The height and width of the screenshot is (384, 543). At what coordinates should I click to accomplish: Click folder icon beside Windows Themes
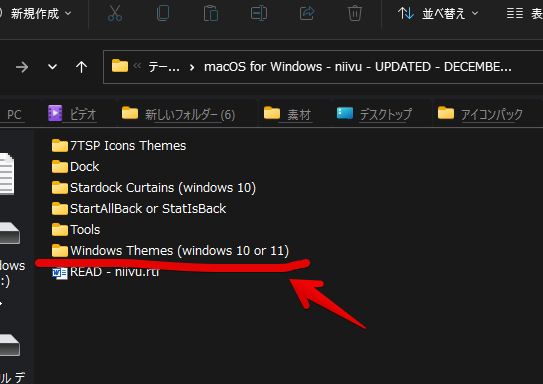[x=60, y=250]
